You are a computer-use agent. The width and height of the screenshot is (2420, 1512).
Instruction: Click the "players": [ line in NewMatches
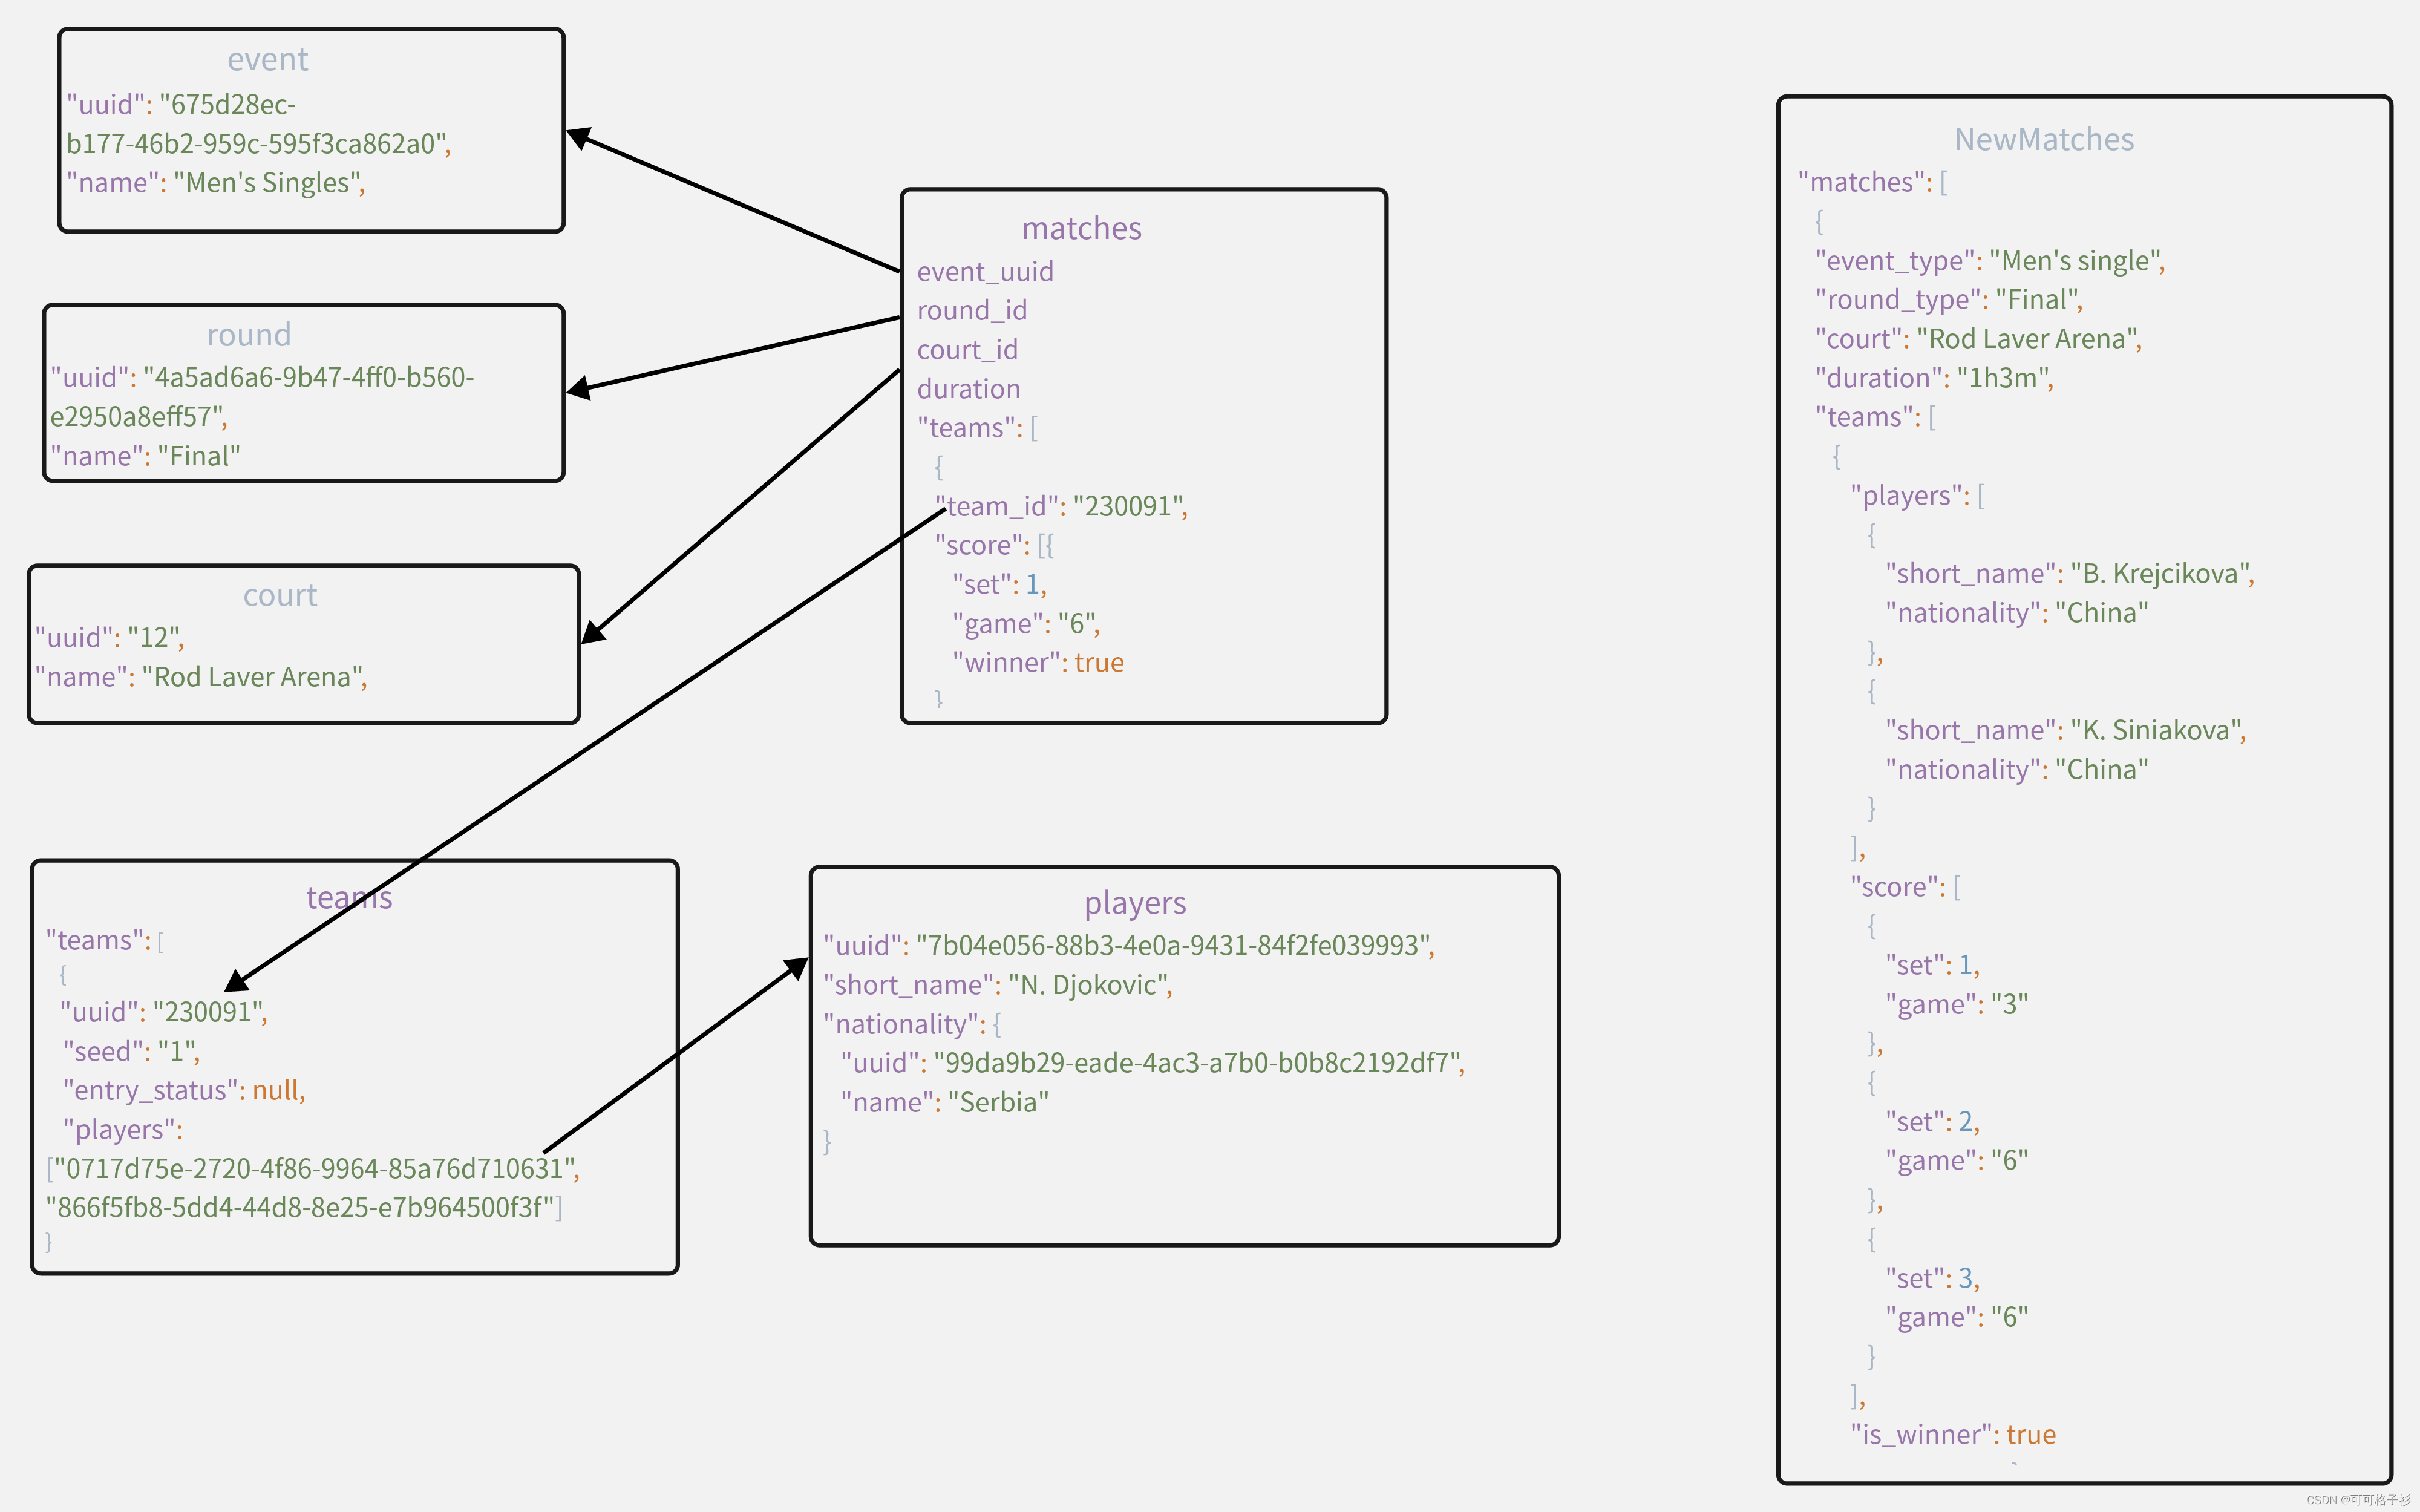click(x=1917, y=496)
